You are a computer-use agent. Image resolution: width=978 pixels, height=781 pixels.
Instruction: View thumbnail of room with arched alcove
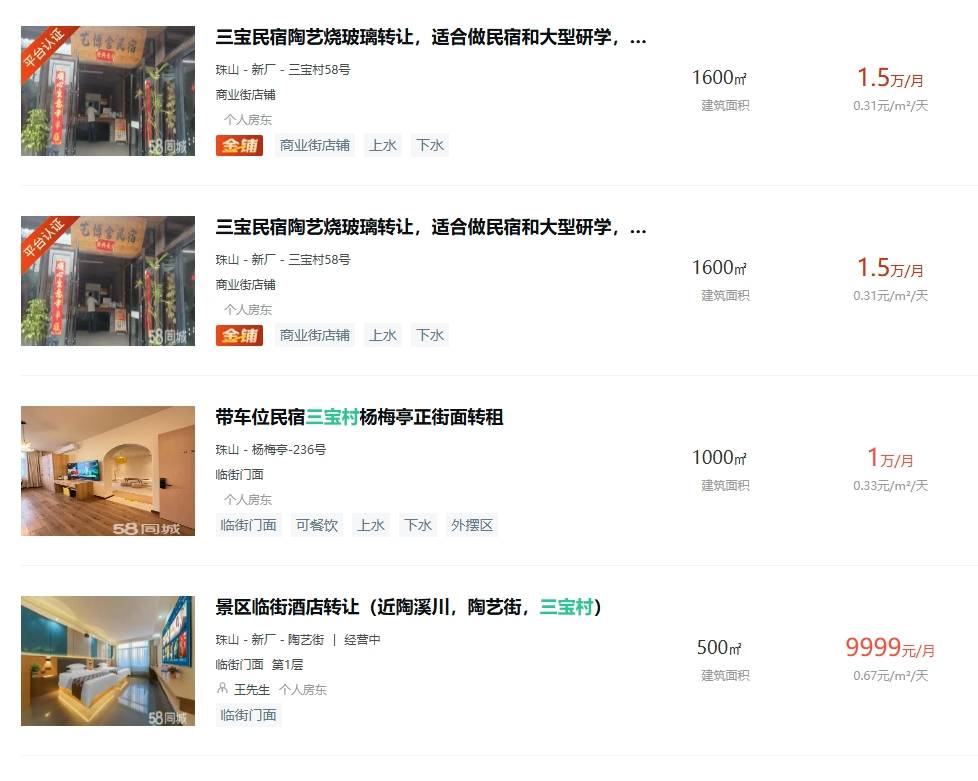(108, 471)
